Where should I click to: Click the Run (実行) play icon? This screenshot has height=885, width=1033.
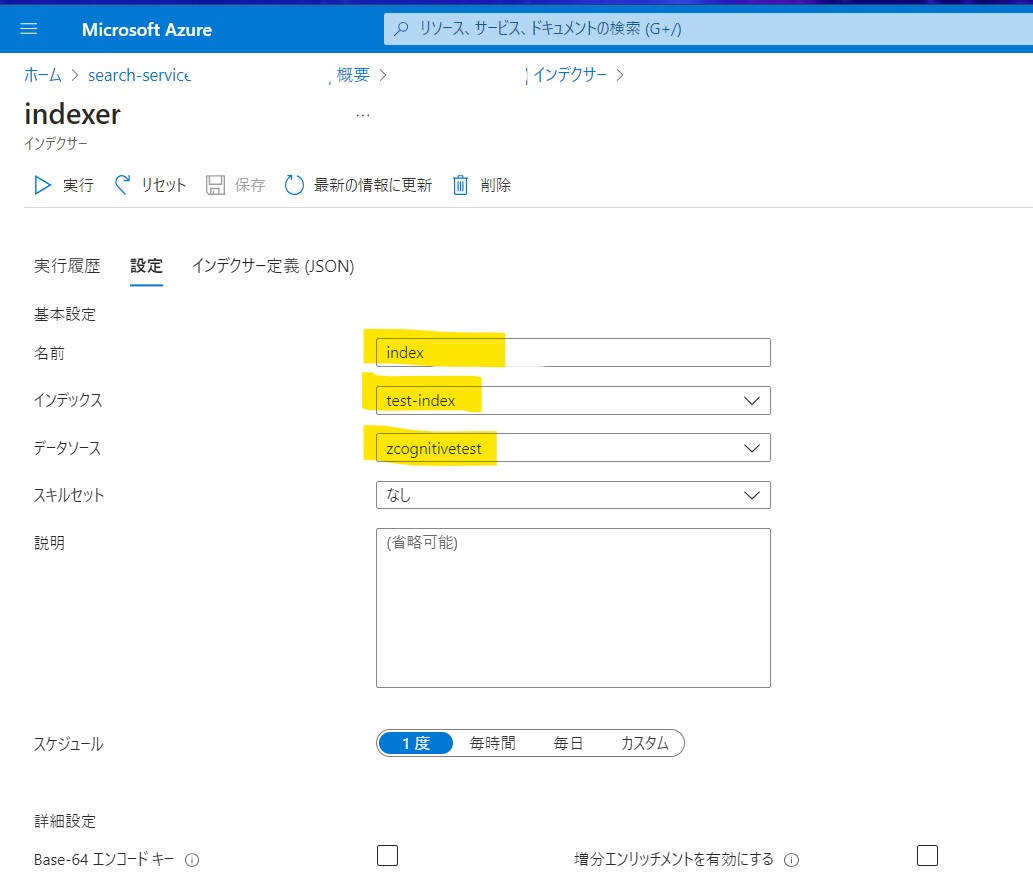(x=42, y=185)
